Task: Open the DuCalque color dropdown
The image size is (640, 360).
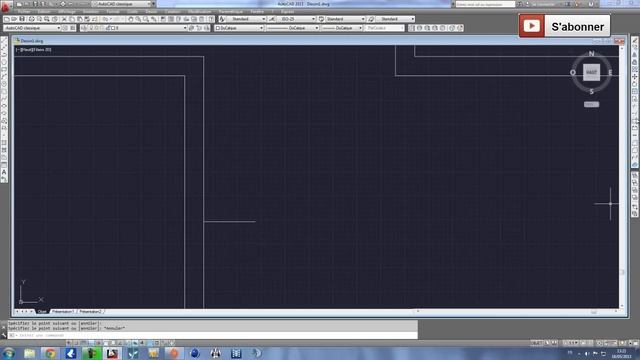Action: (239, 28)
